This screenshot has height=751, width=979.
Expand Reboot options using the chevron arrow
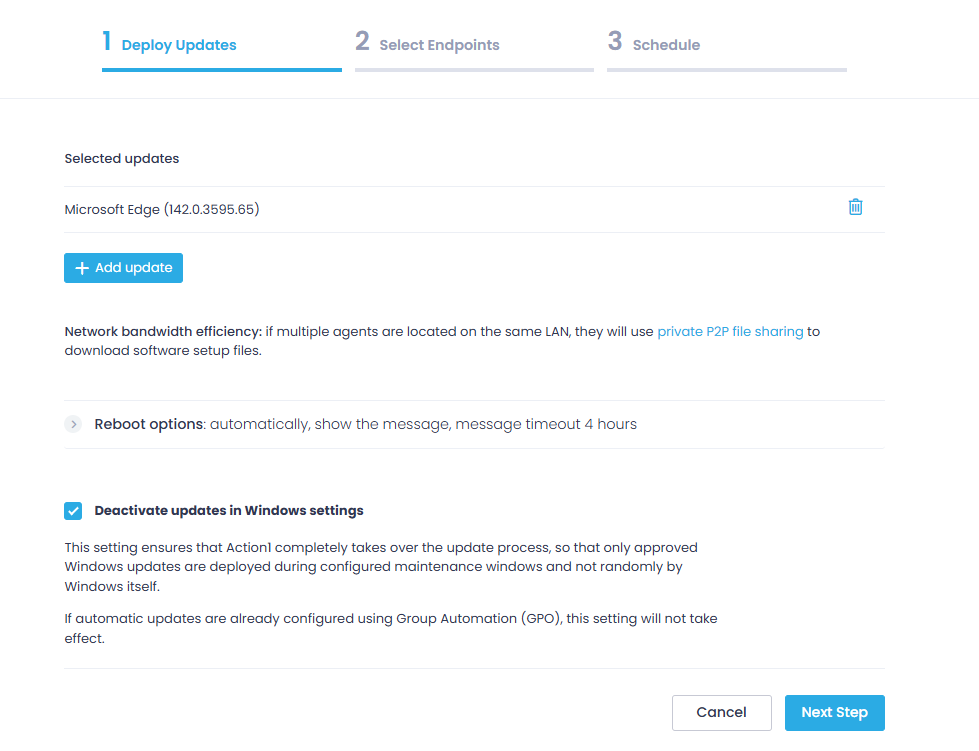73,424
